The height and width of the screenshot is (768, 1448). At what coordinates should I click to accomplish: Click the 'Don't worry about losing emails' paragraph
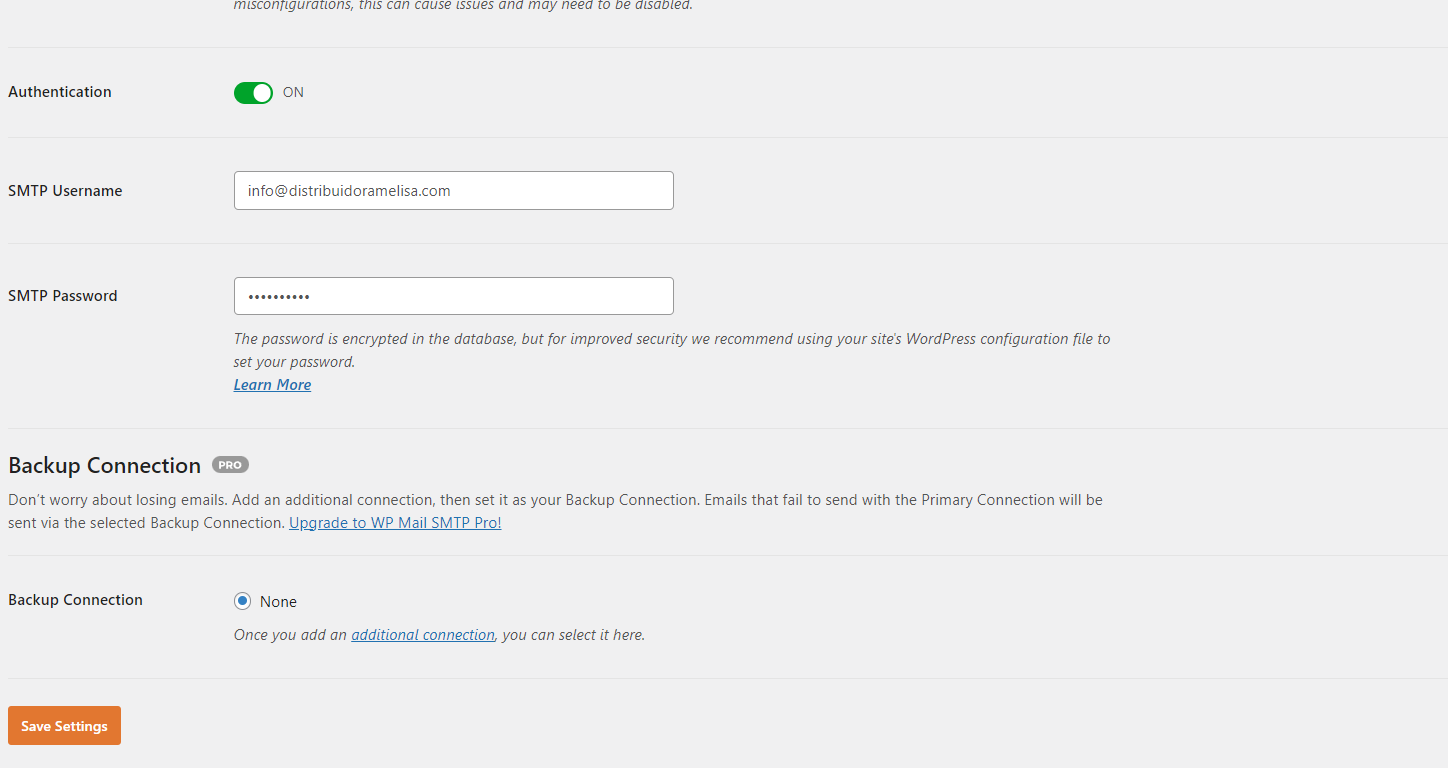coord(555,511)
